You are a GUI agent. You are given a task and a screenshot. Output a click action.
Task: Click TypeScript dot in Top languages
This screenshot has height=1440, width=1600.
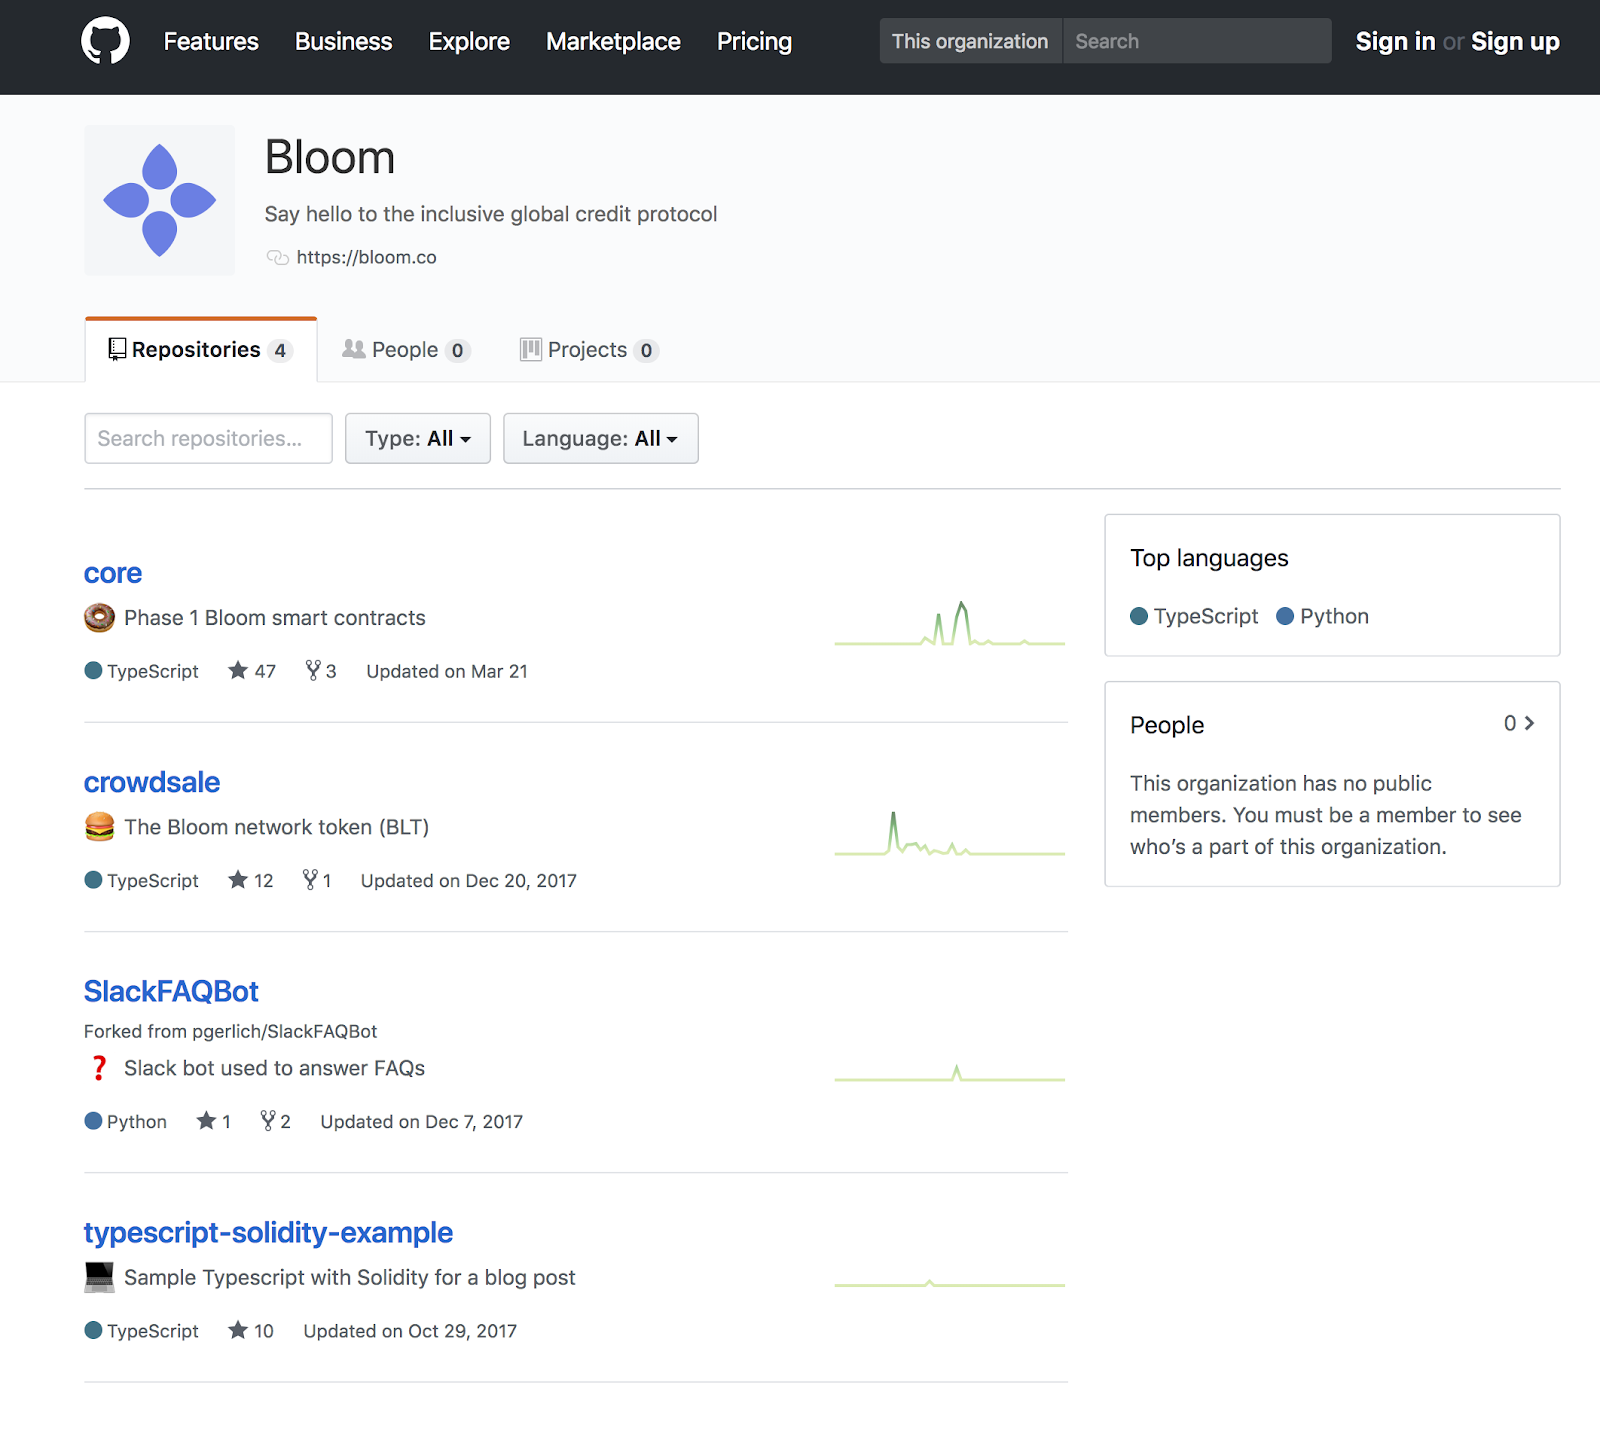pyautogui.click(x=1139, y=616)
